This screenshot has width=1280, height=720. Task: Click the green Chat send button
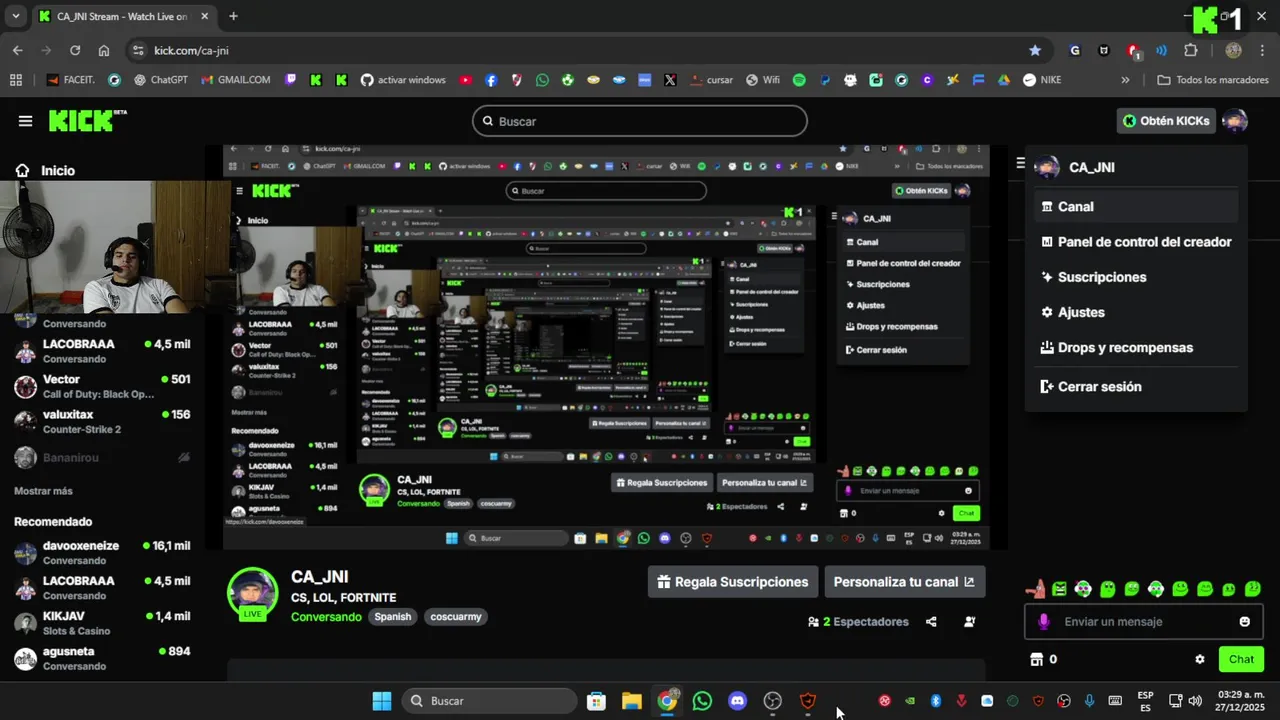coord(1241,659)
